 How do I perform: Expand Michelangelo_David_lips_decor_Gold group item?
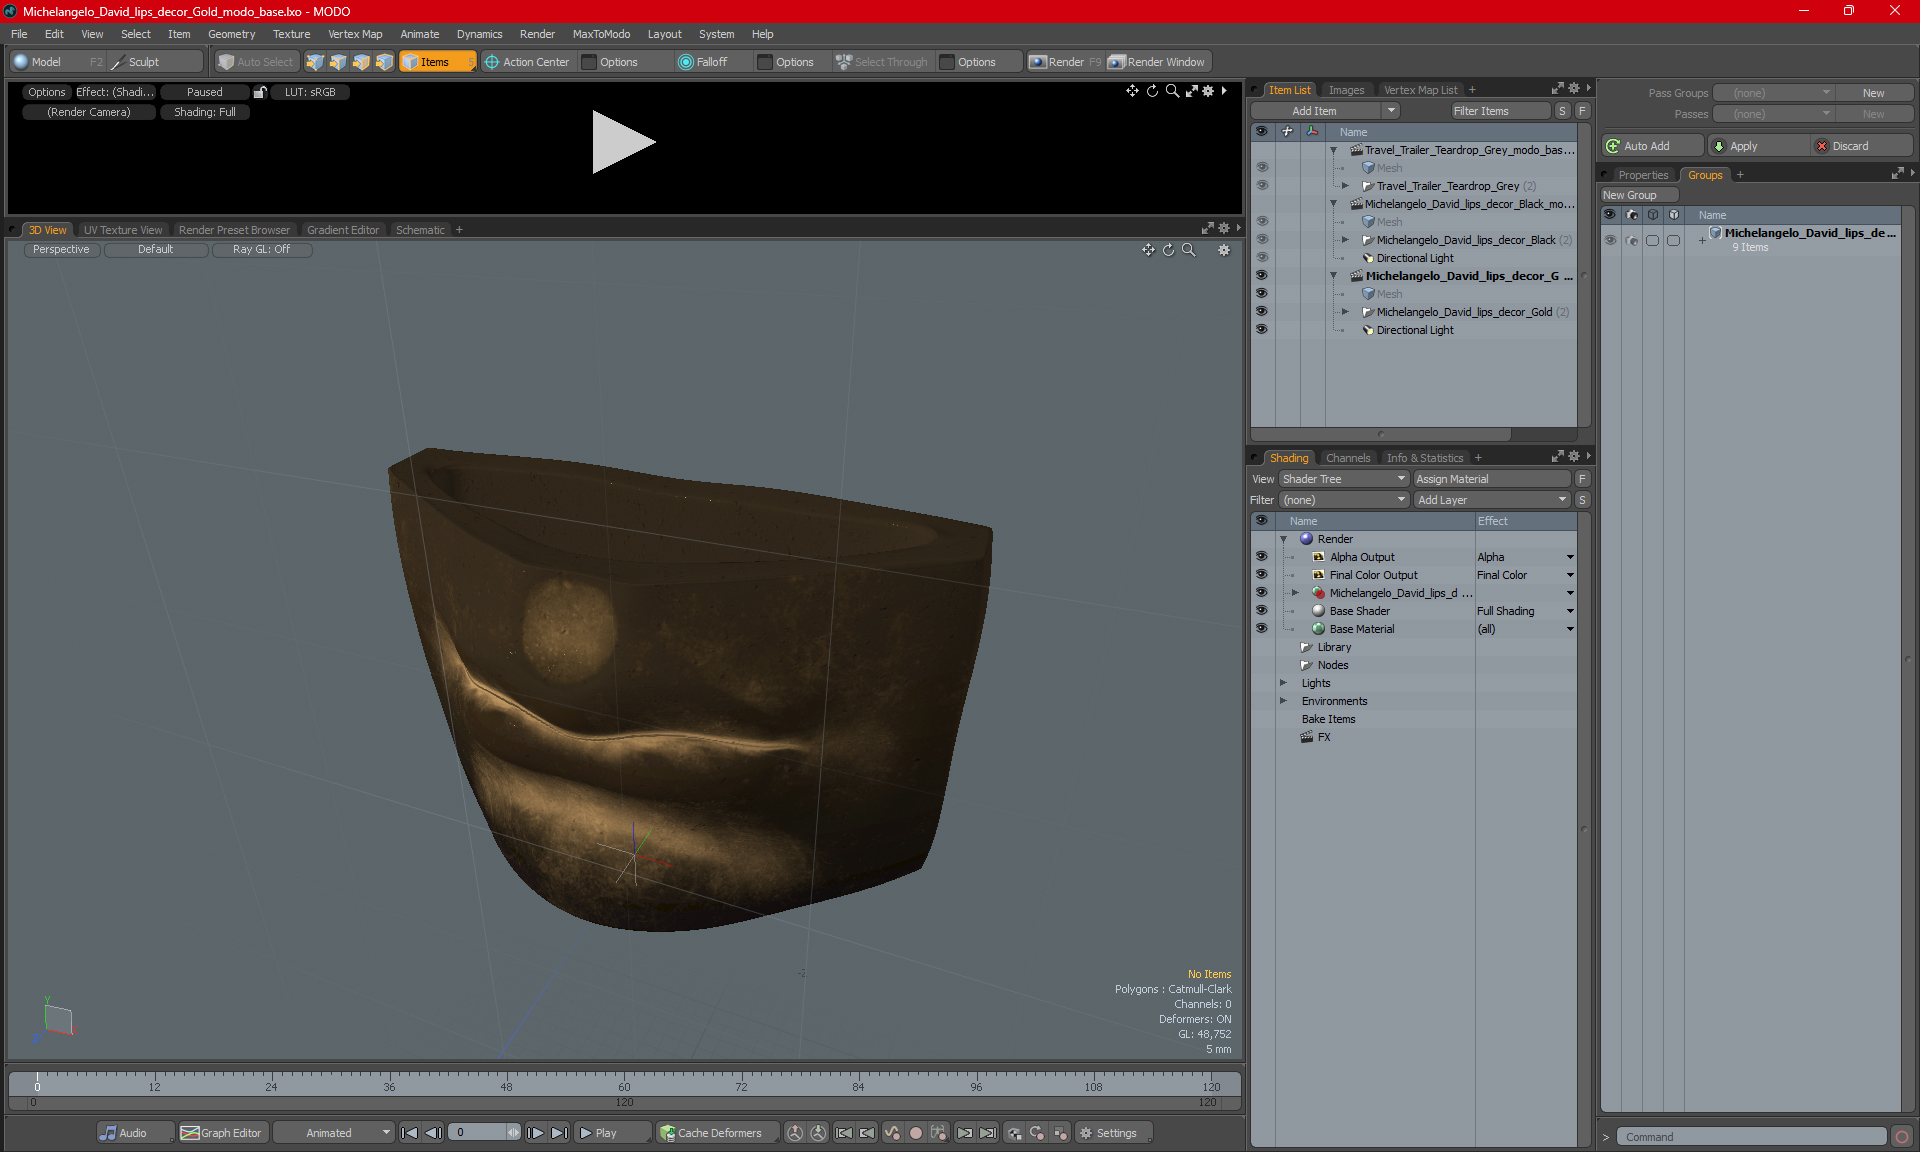(1345, 312)
